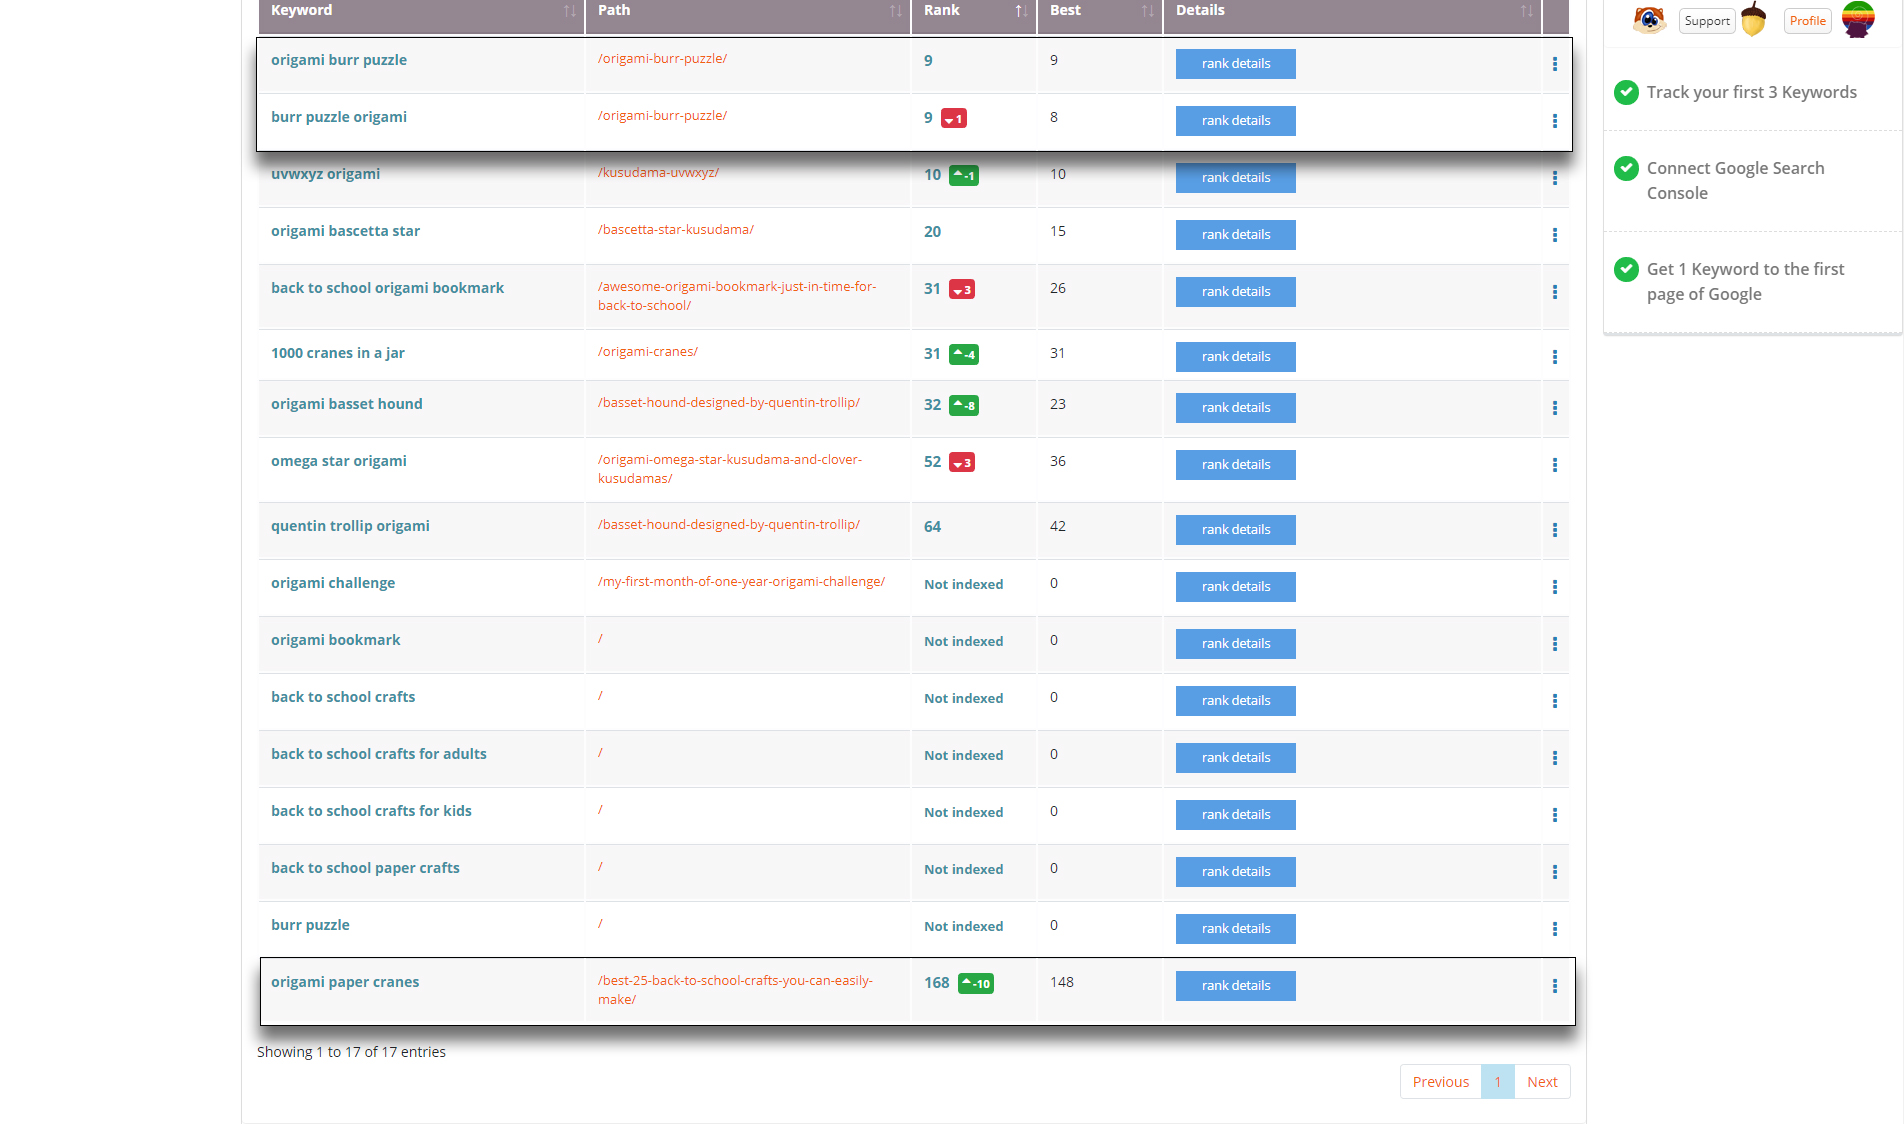
Task: Select page 1 in pagination
Action: pos(1497,1082)
